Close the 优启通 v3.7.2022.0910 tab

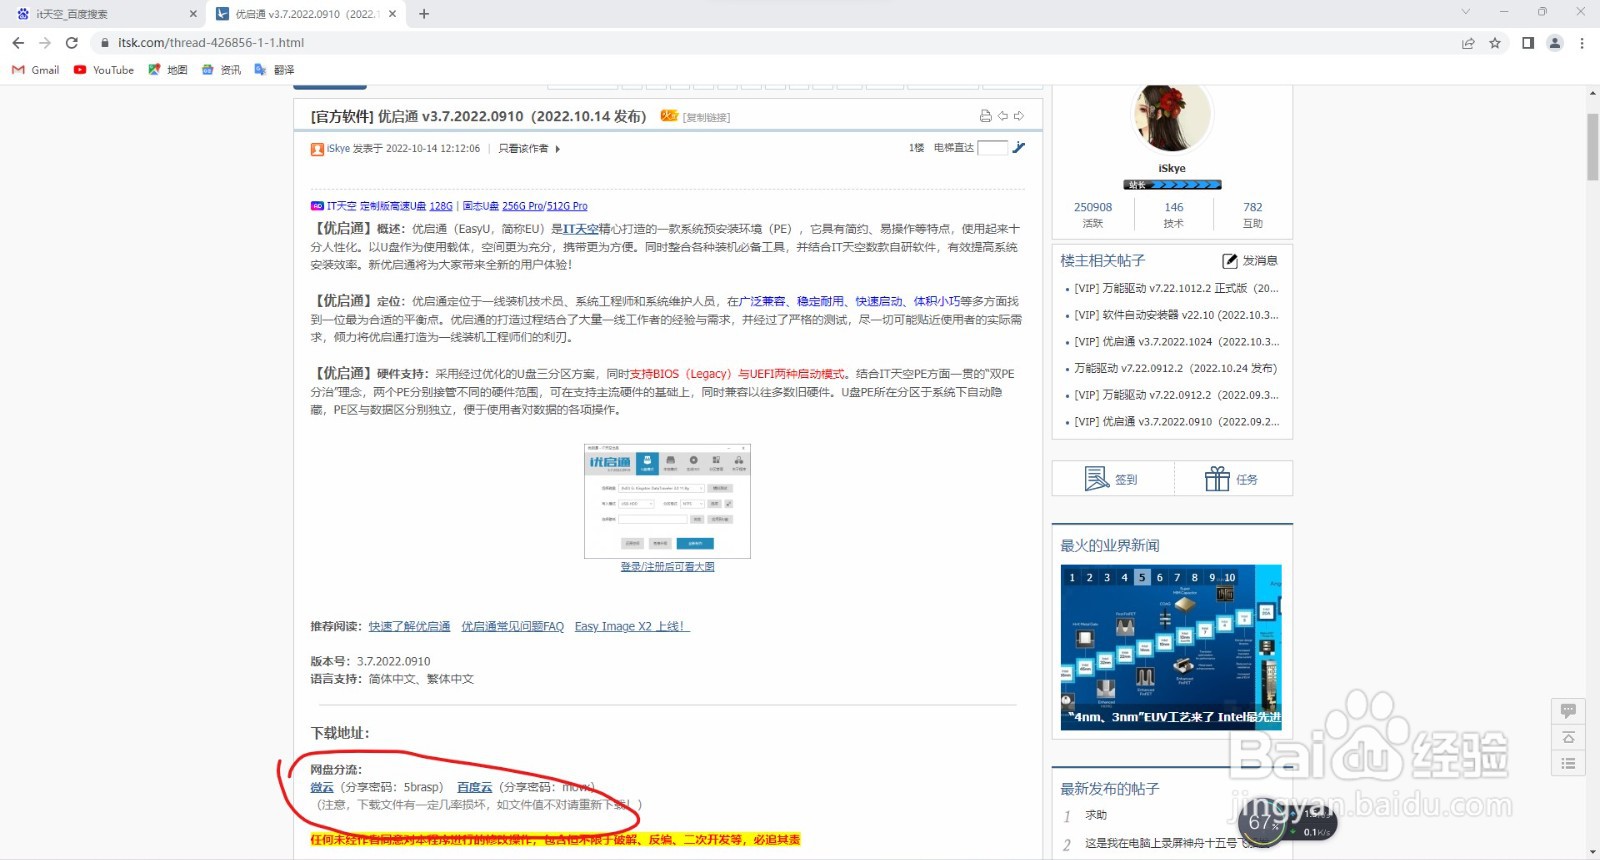pos(392,14)
